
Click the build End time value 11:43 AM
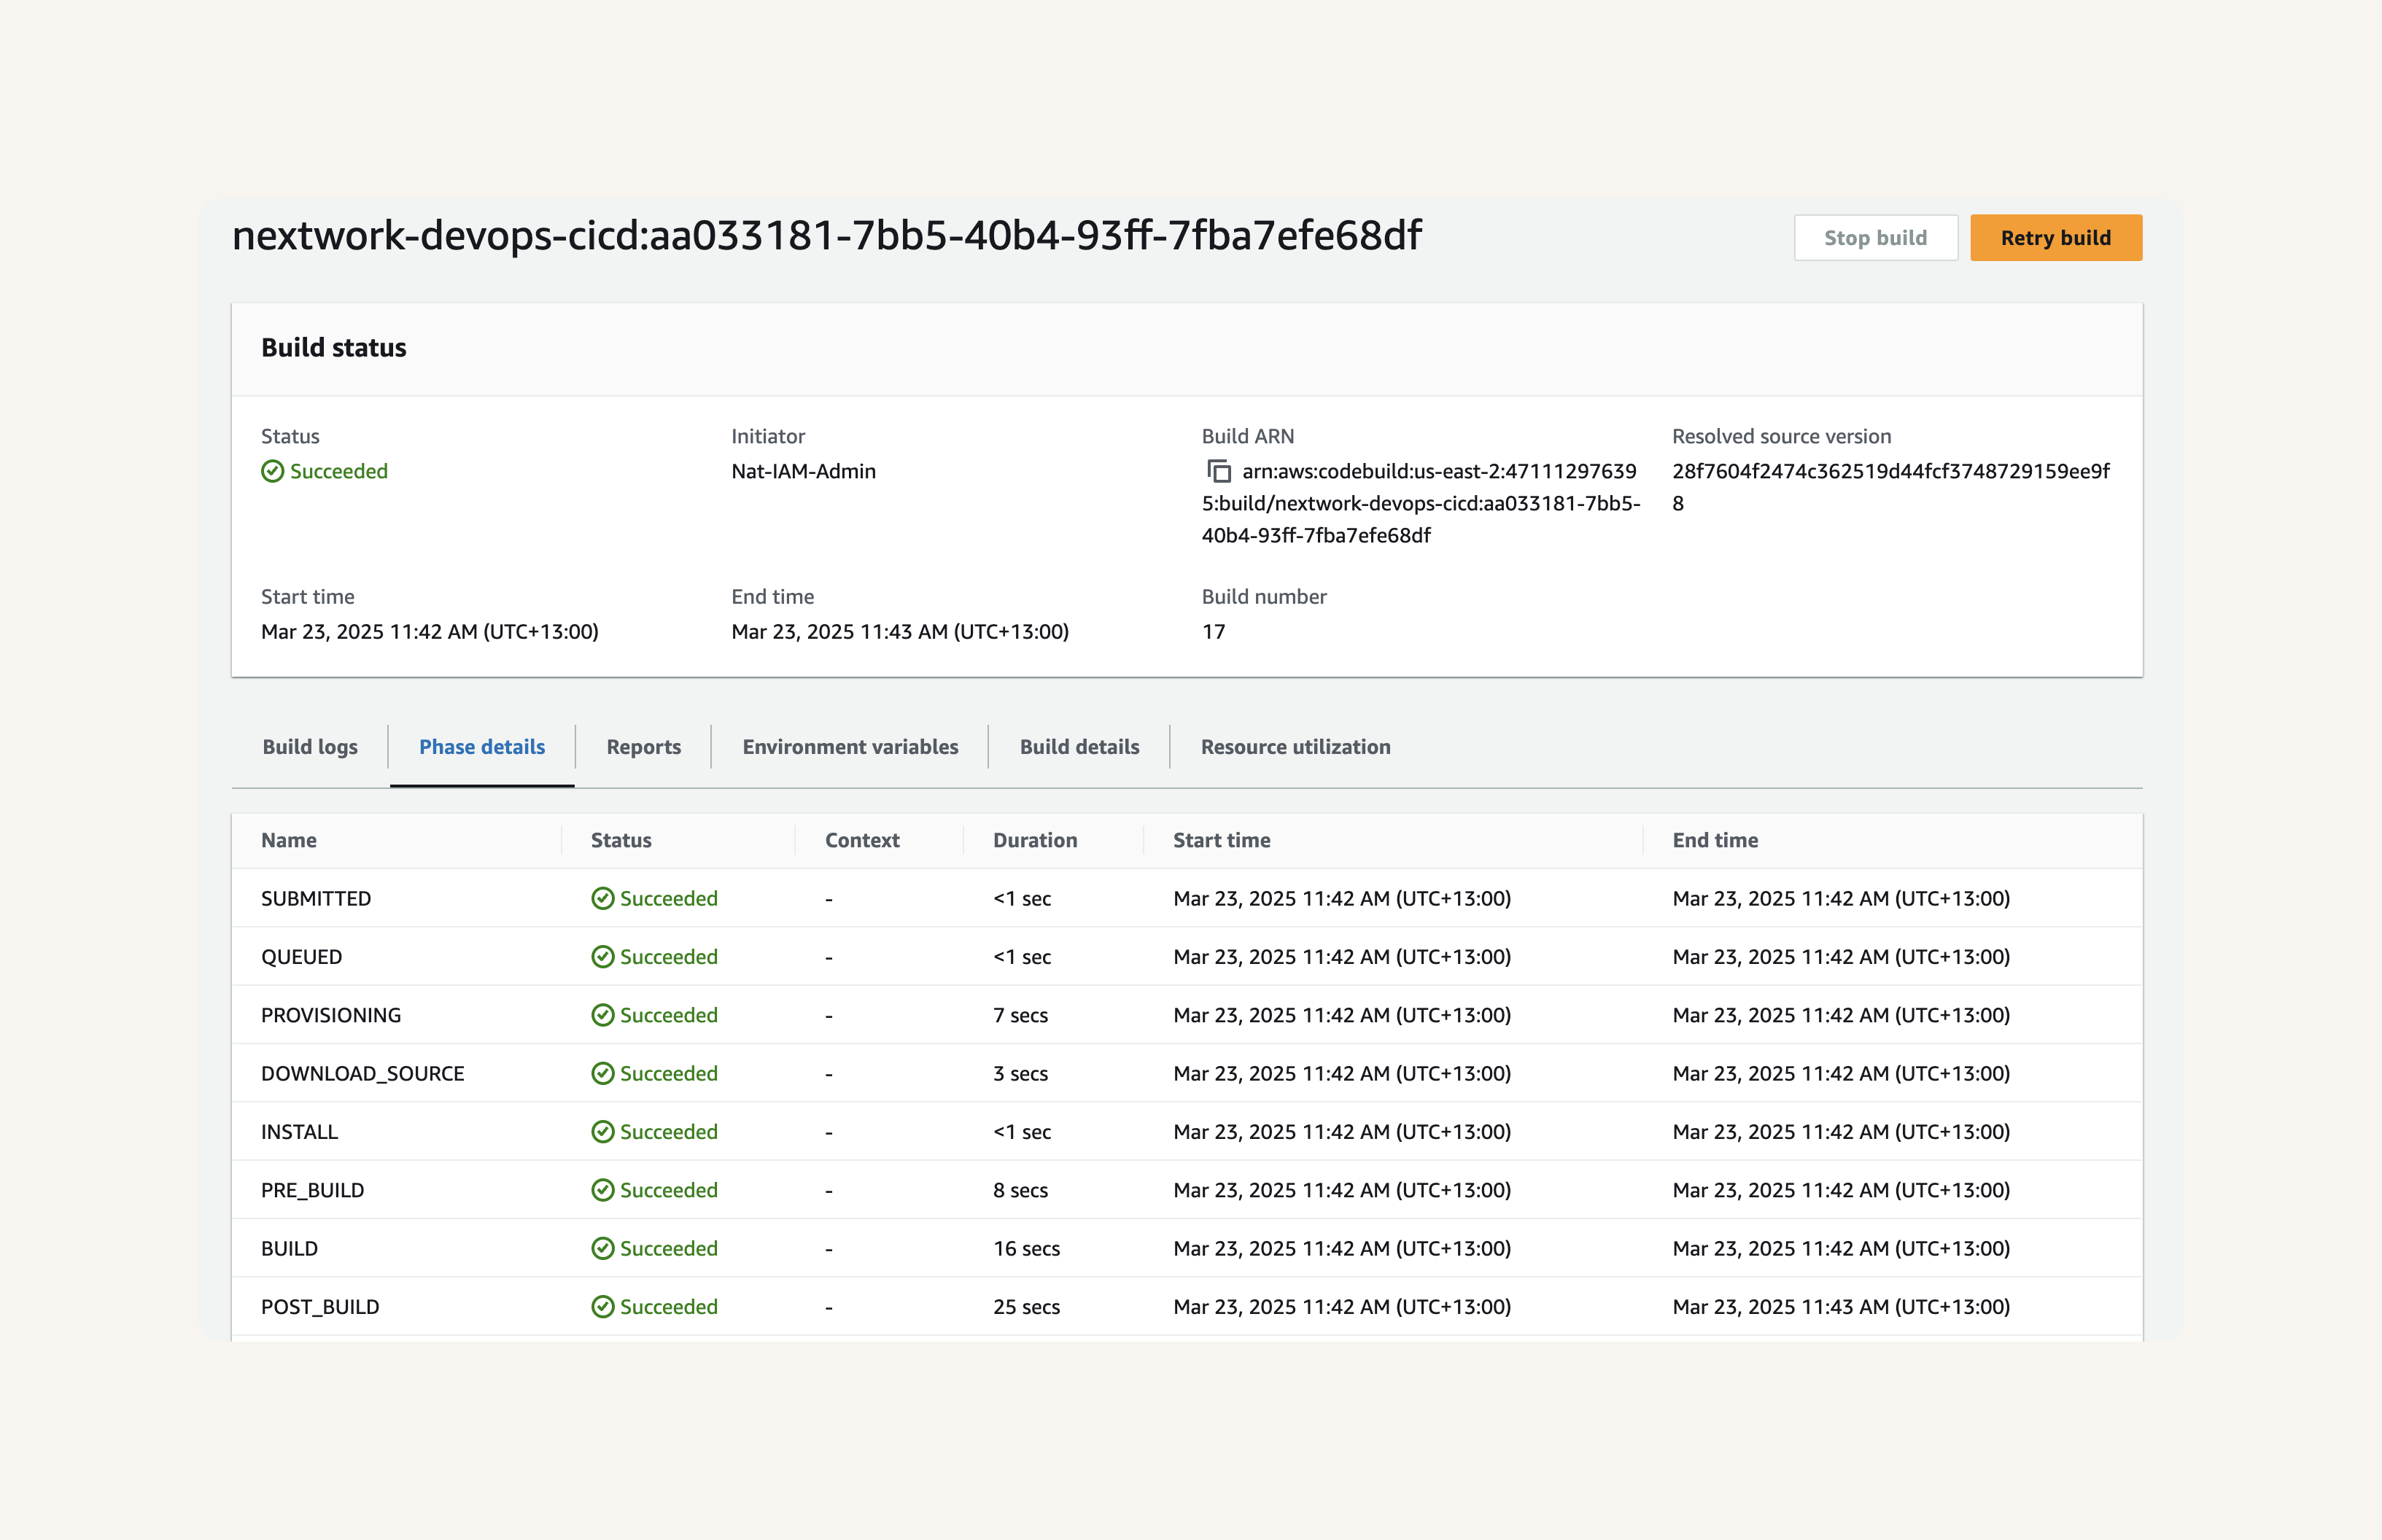[x=900, y=632]
